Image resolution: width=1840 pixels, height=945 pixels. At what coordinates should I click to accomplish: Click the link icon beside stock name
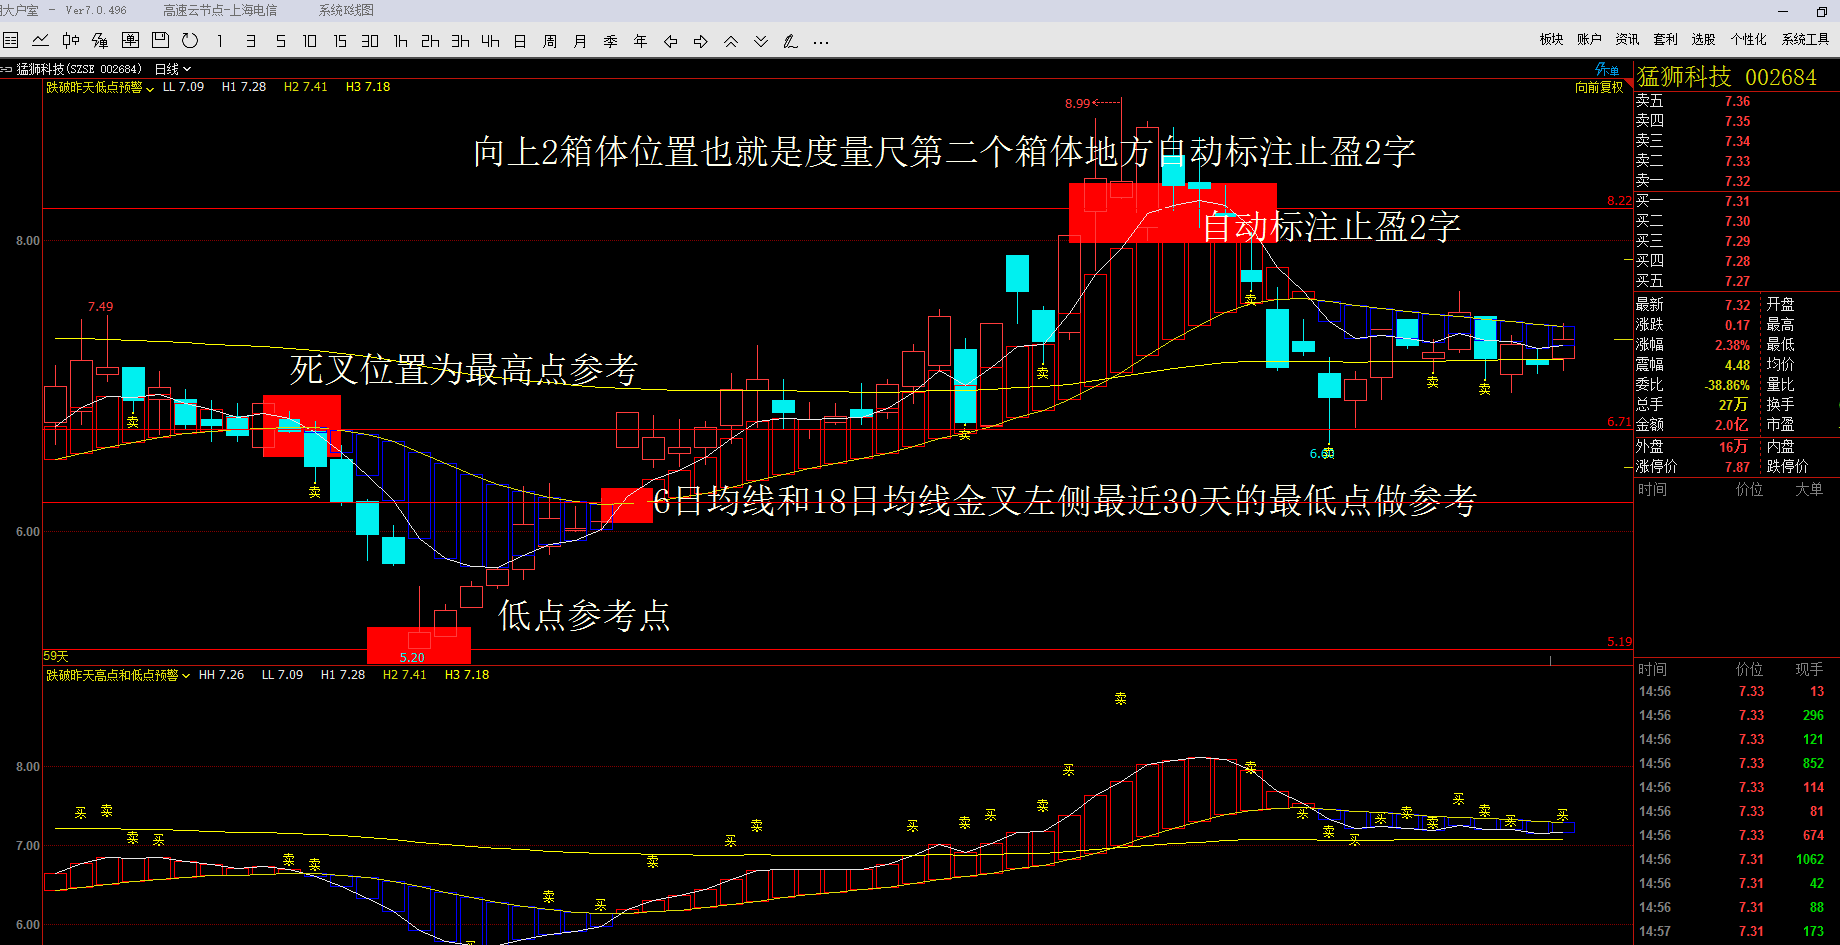click(6, 69)
